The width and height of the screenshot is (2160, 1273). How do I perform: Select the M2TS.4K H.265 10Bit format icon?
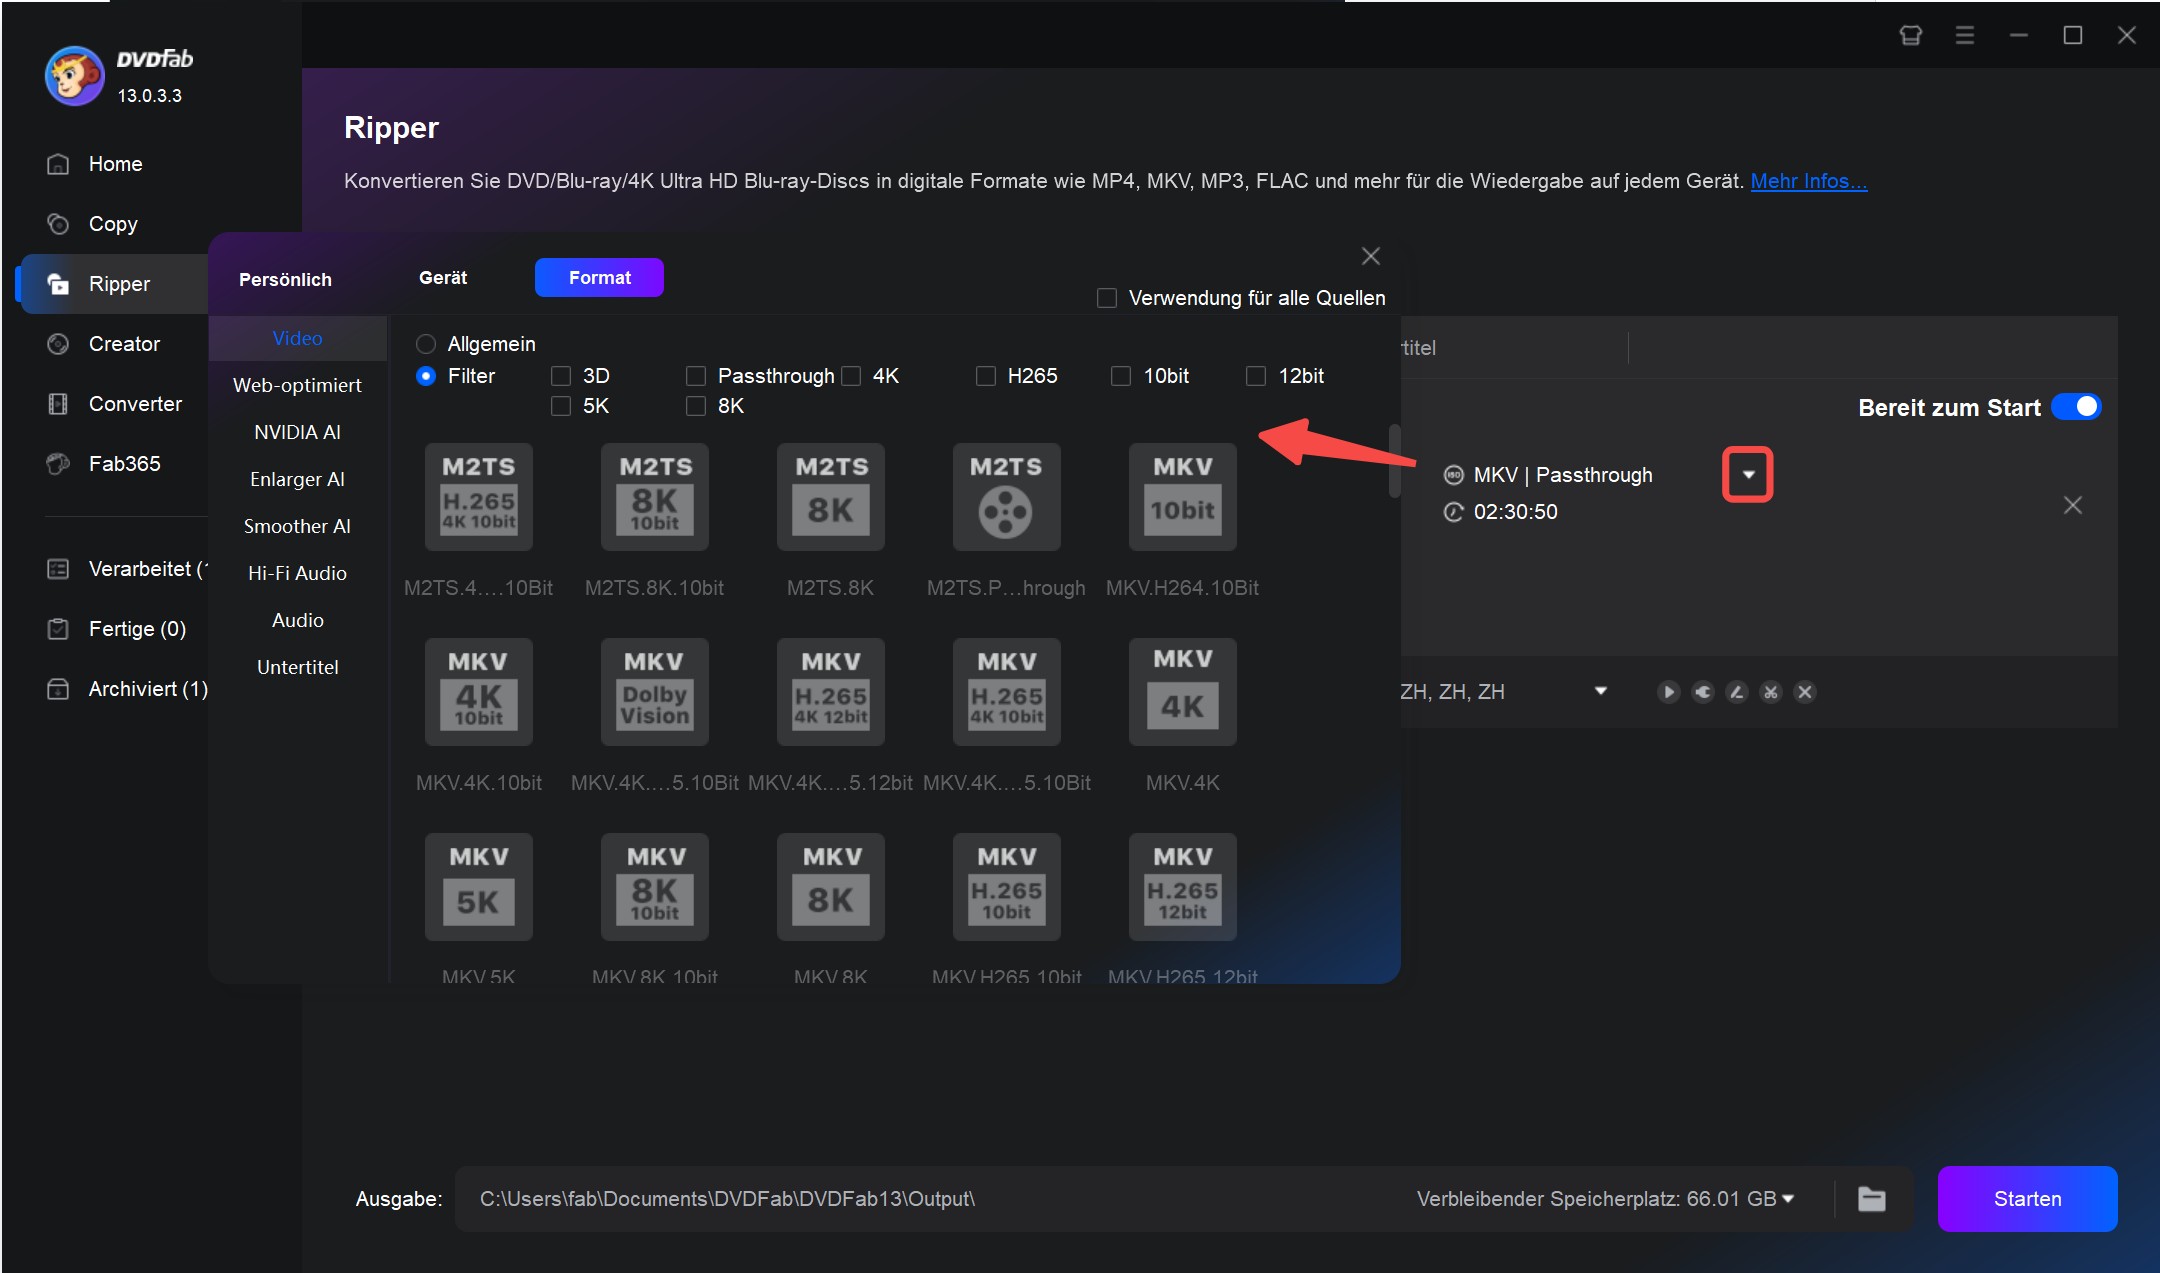pos(478,497)
